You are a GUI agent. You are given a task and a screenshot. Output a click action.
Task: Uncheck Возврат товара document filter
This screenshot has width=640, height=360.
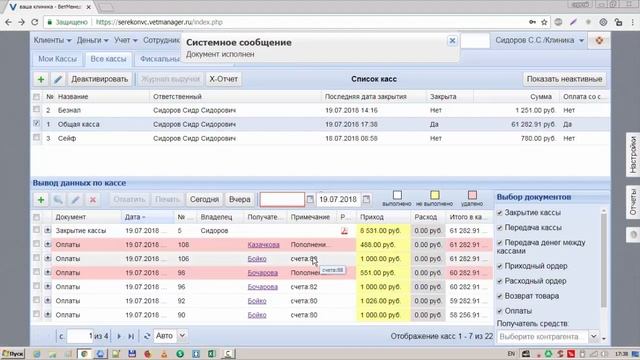pos(500,296)
